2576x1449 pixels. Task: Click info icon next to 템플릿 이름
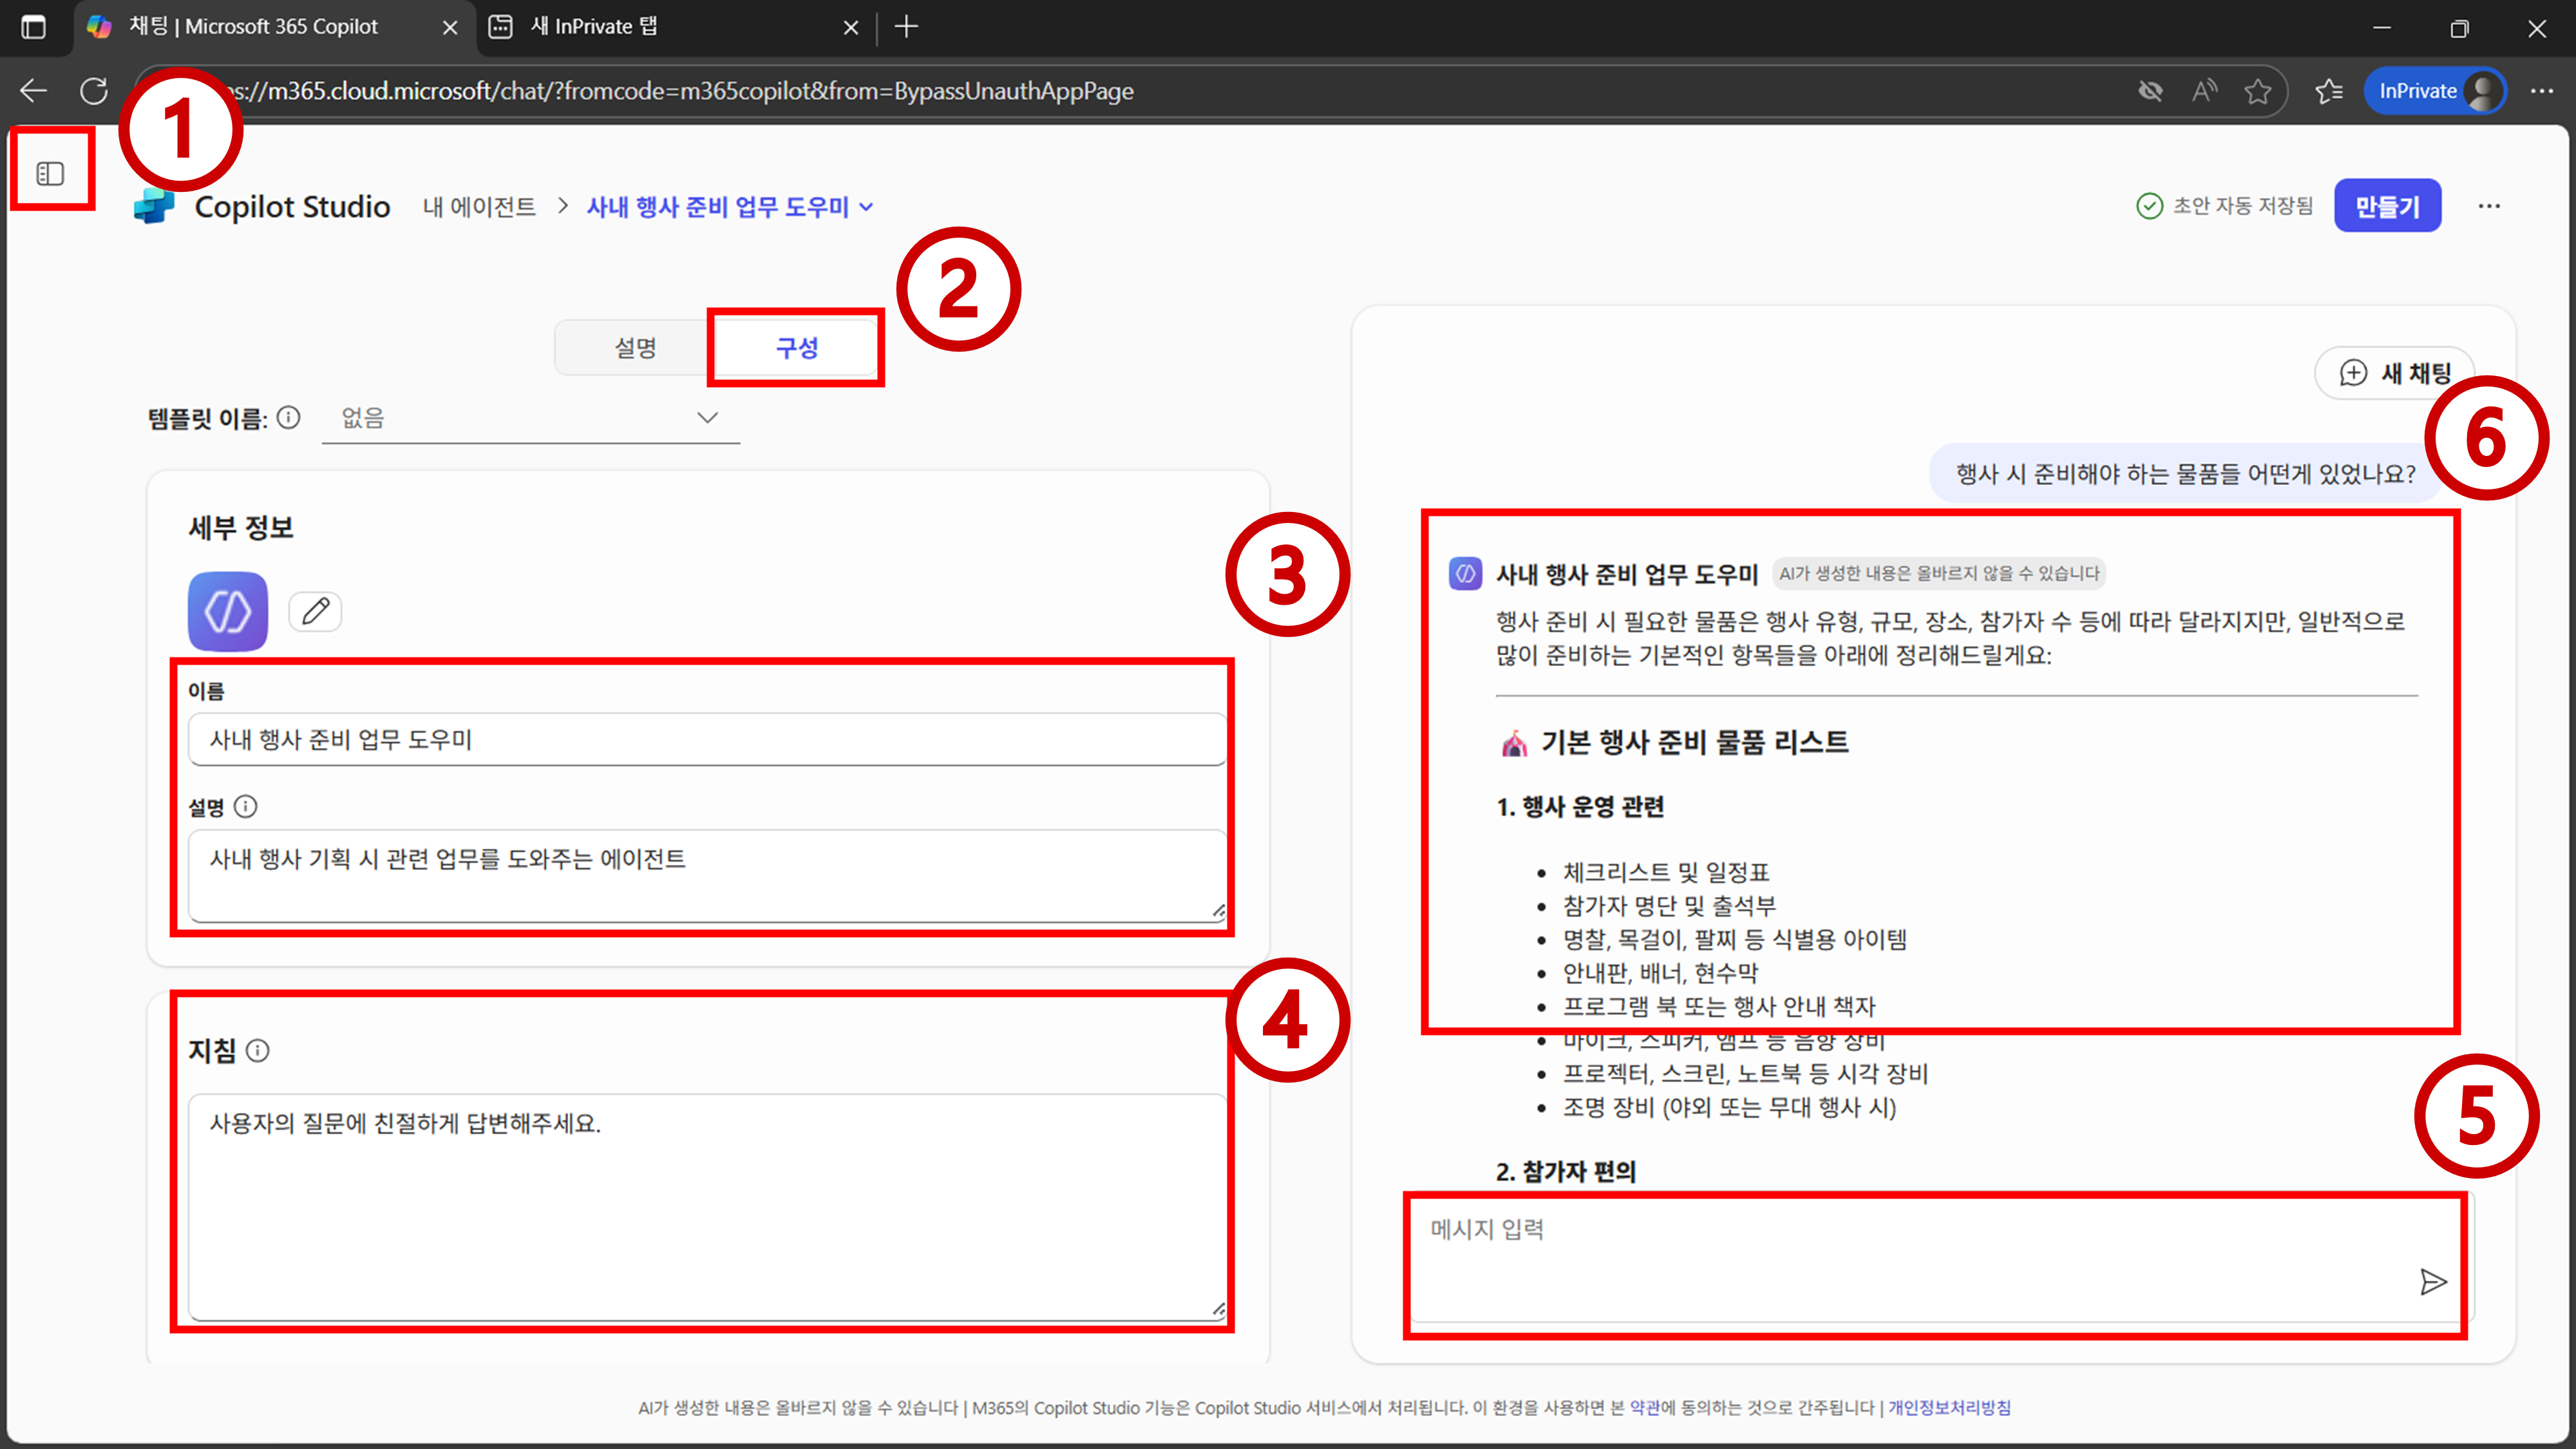(x=289, y=418)
